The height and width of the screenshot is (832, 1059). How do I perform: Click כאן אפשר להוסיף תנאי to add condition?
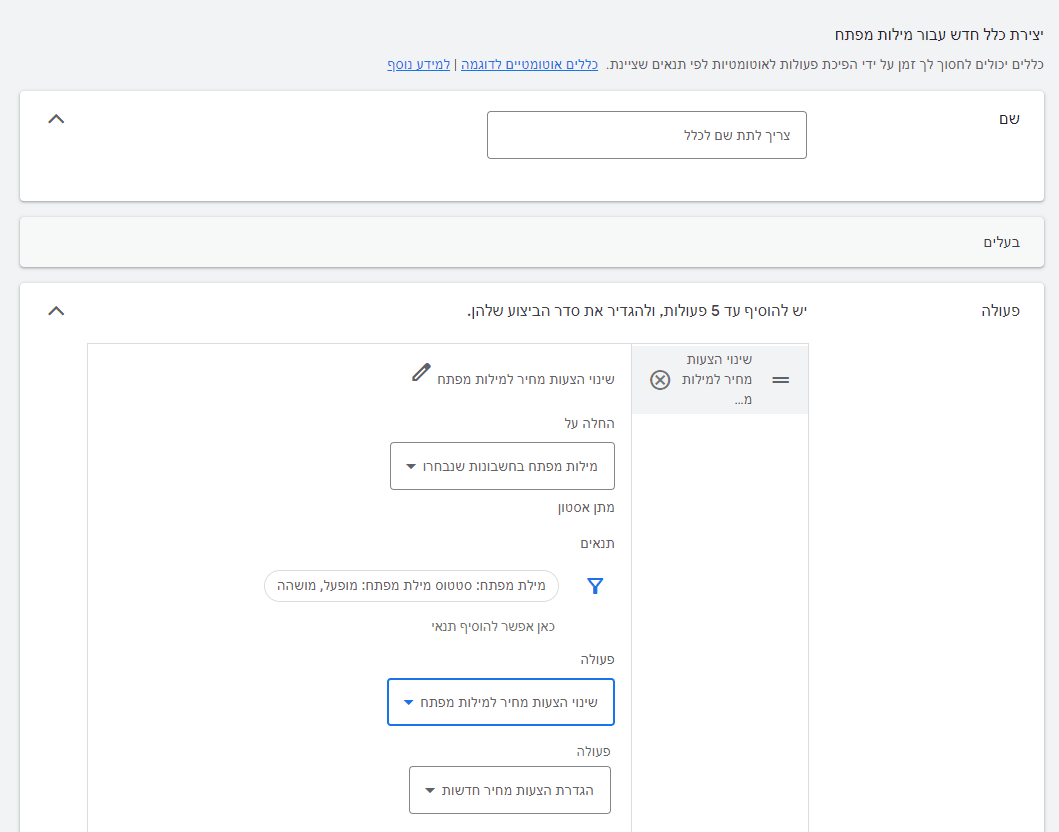pos(493,627)
